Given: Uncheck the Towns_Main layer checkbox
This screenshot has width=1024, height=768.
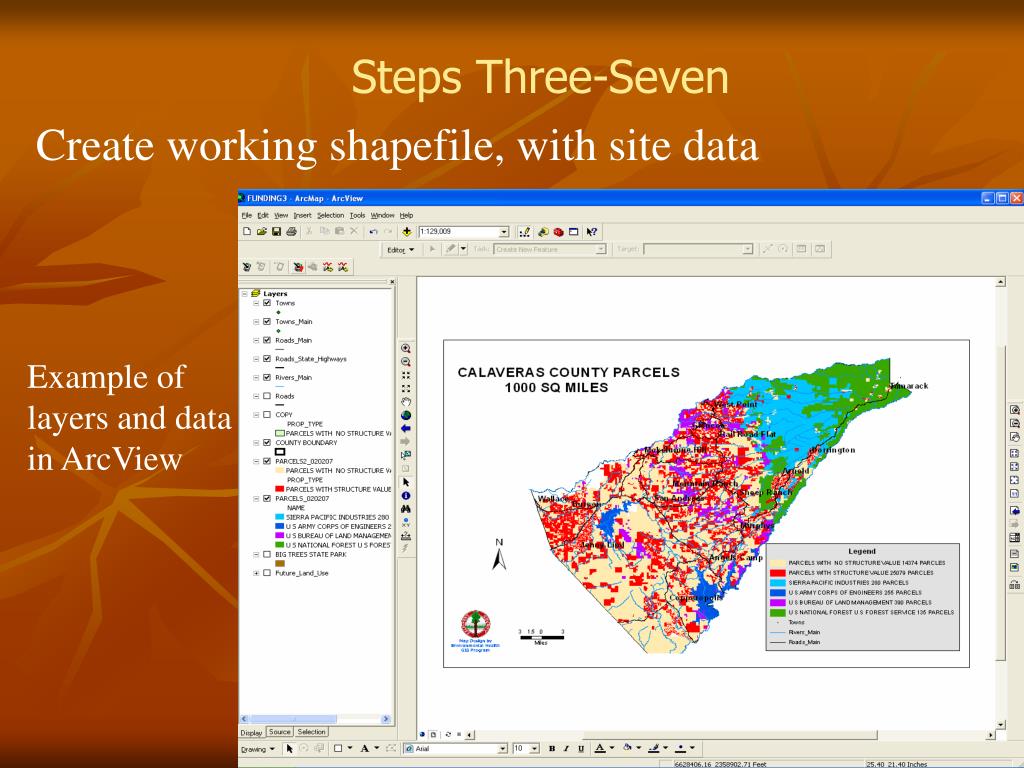Looking at the screenshot, I should (x=266, y=321).
